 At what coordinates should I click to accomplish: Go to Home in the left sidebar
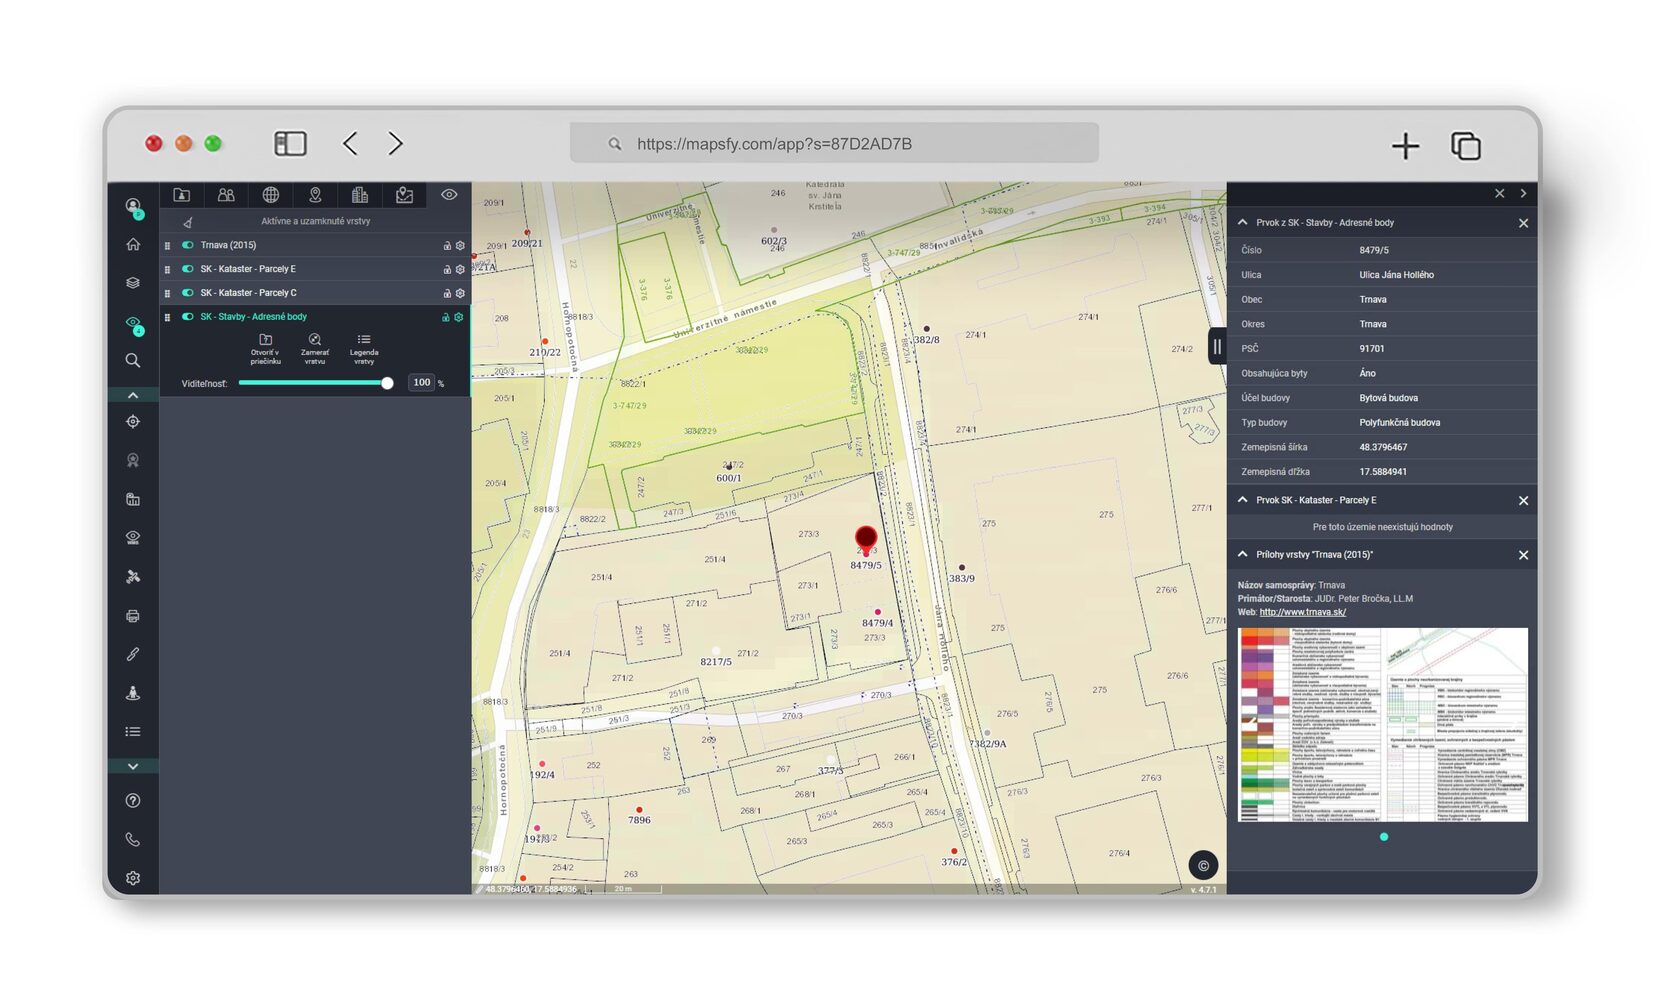[x=133, y=244]
